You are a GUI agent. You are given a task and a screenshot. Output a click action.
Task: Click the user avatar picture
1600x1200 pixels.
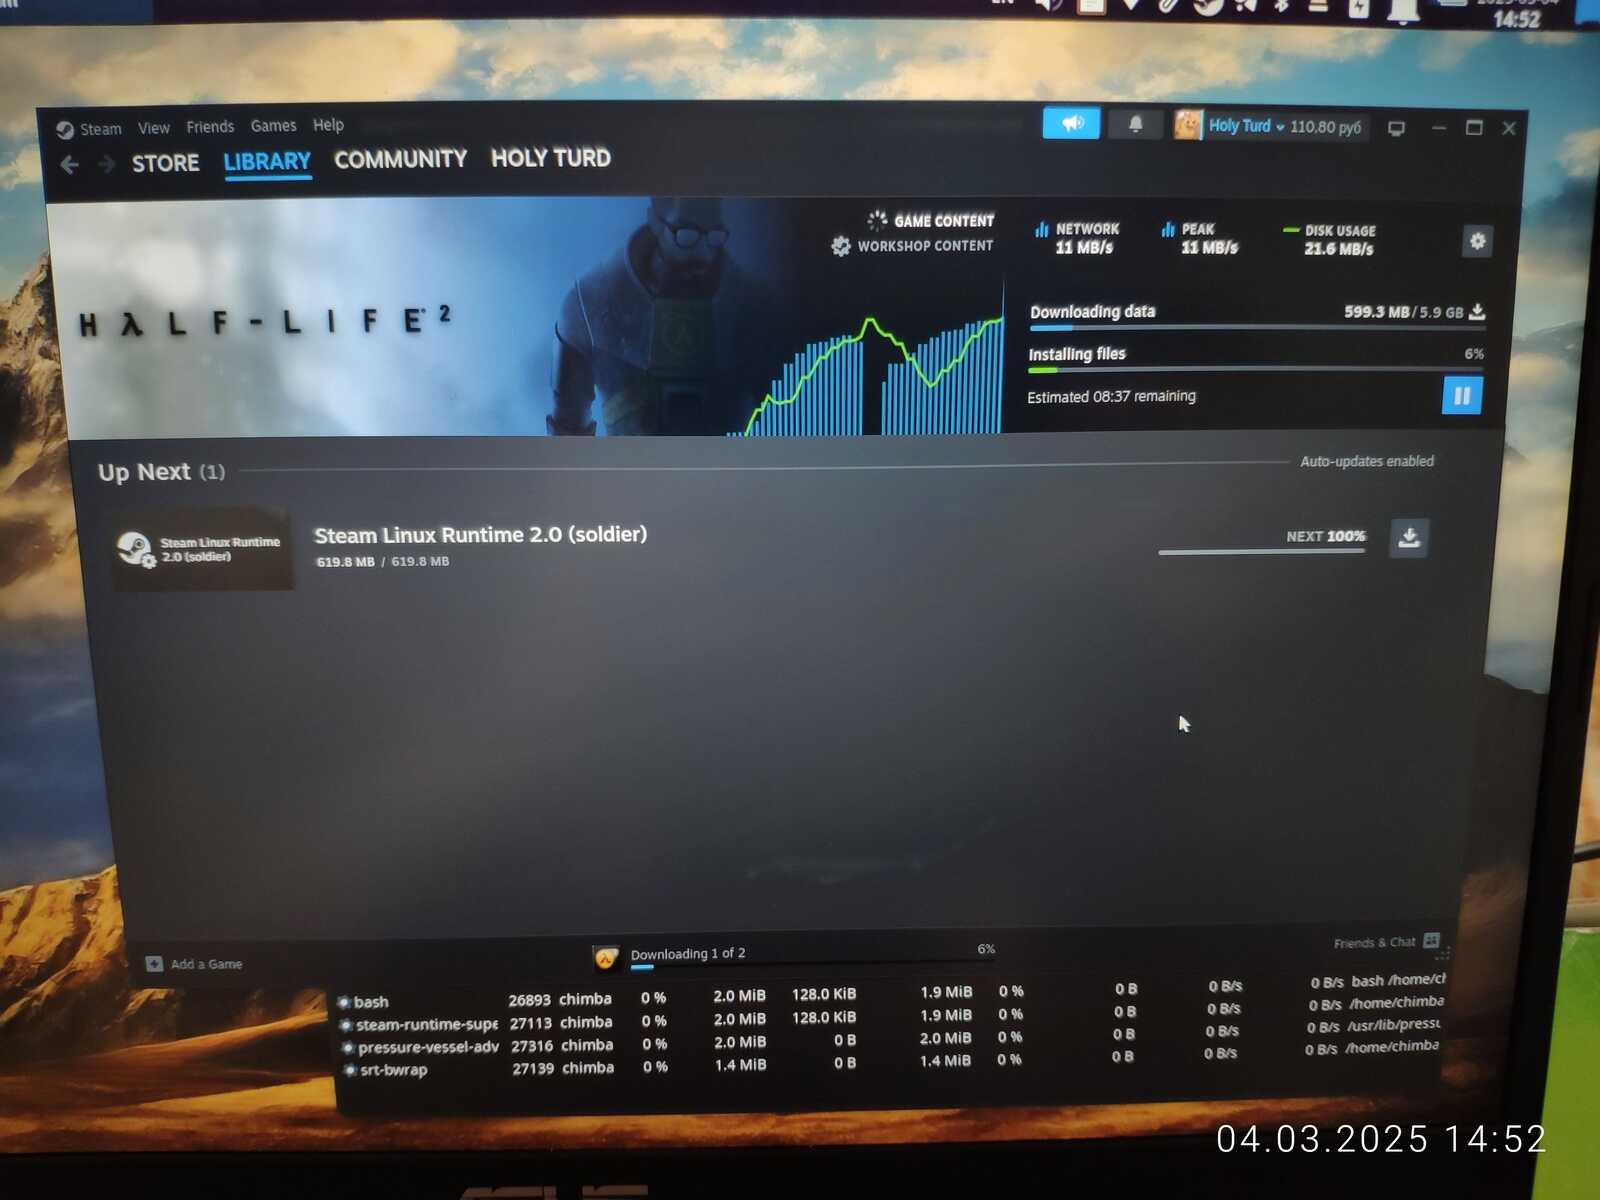(1188, 125)
